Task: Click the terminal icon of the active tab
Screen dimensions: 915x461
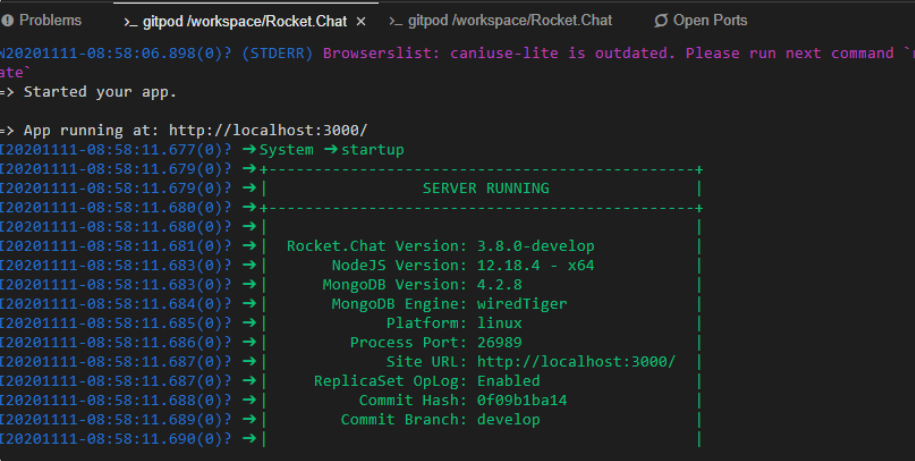Action: click(131, 22)
